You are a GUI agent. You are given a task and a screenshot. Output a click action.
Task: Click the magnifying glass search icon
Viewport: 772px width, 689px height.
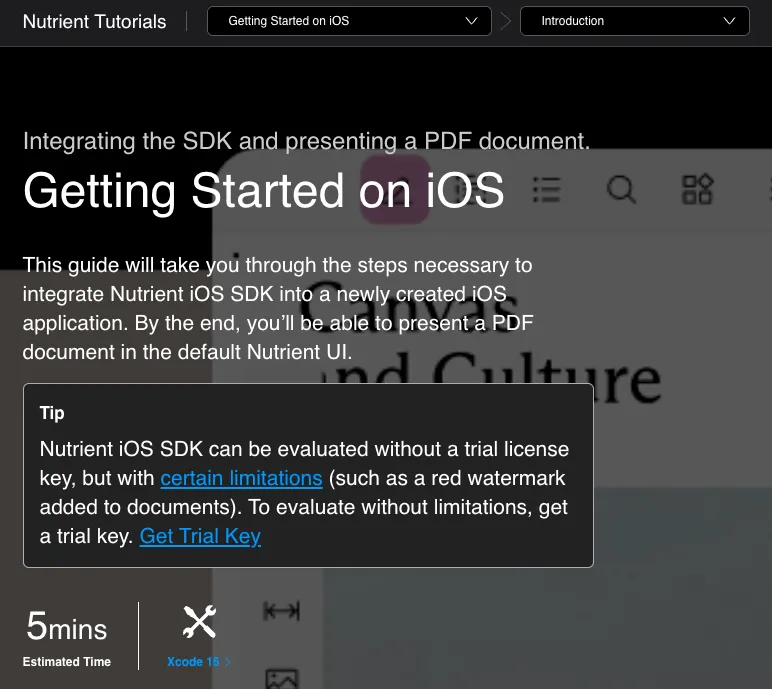point(621,189)
